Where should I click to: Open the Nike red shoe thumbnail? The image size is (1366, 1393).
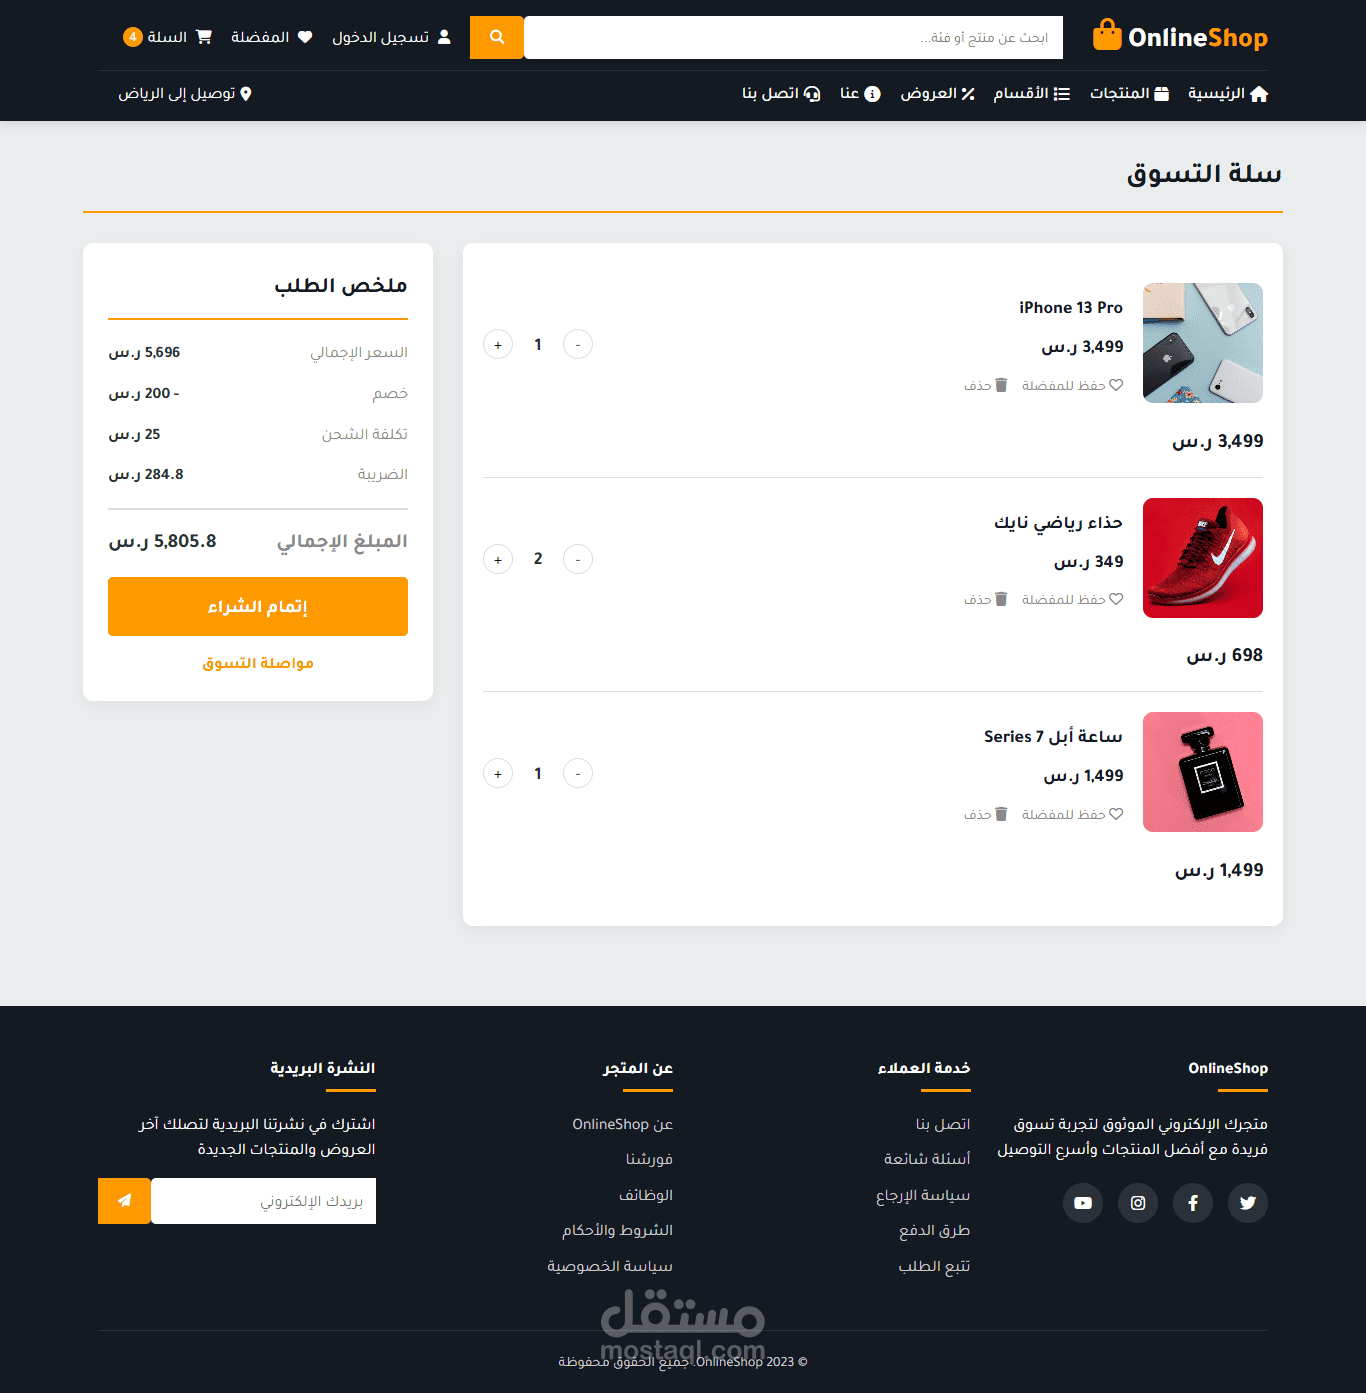coord(1203,558)
